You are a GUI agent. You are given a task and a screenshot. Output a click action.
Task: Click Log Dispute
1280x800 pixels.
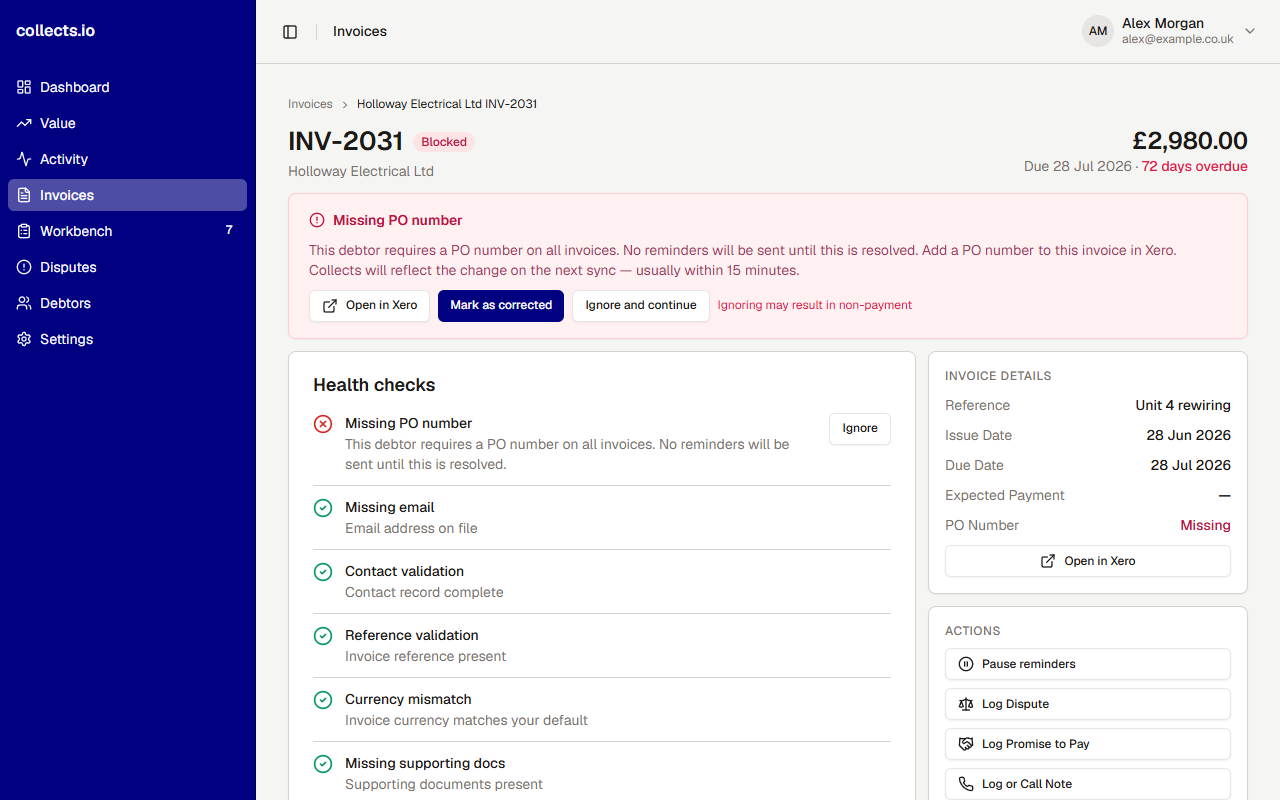[x=1088, y=704]
